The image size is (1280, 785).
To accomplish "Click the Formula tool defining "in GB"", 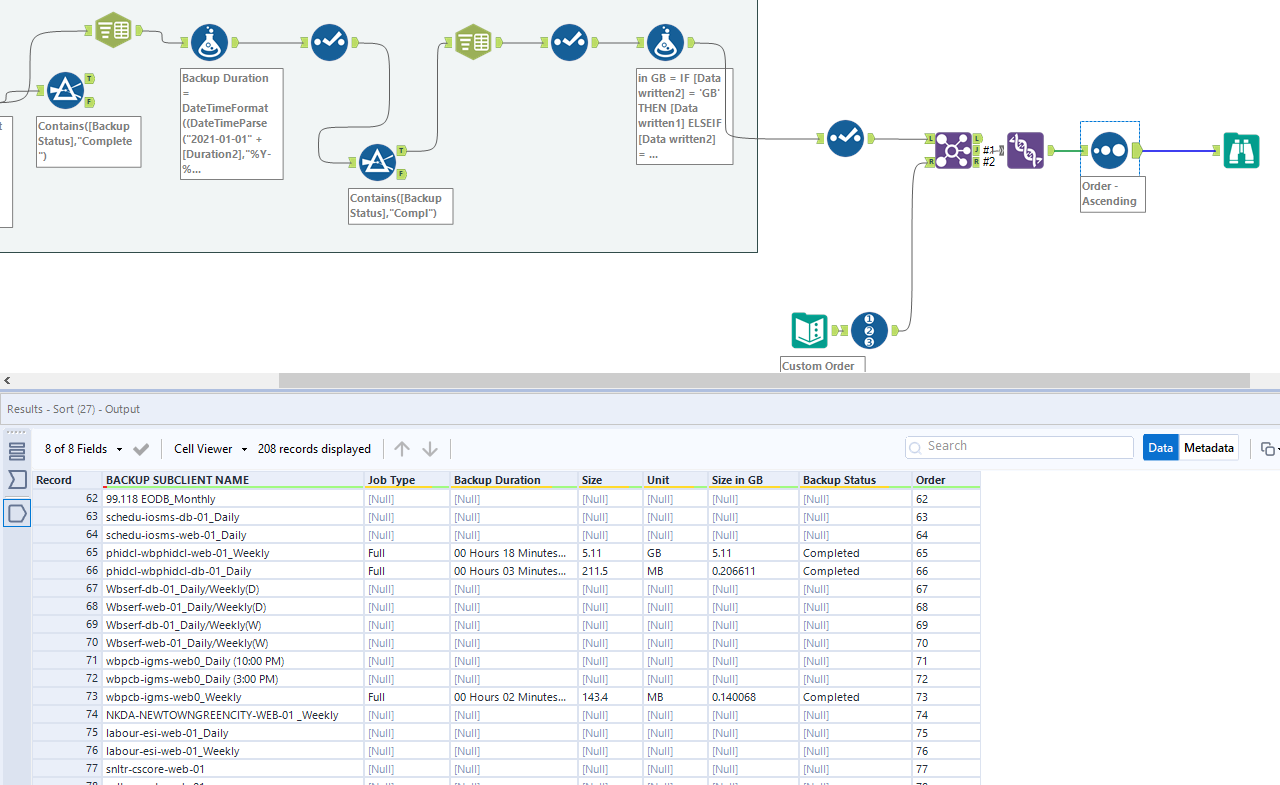I will (665, 42).
